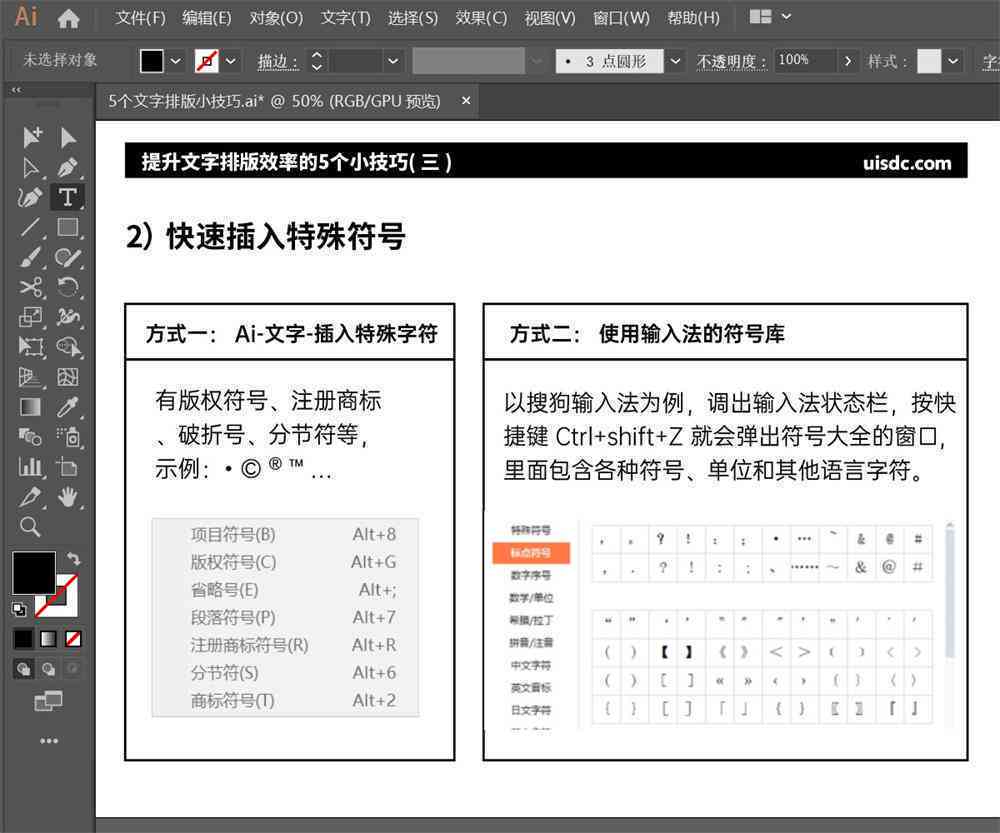Open brush definition dropdown next to 3 点圆形
The height and width of the screenshot is (833, 1000).
click(x=675, y=61)
